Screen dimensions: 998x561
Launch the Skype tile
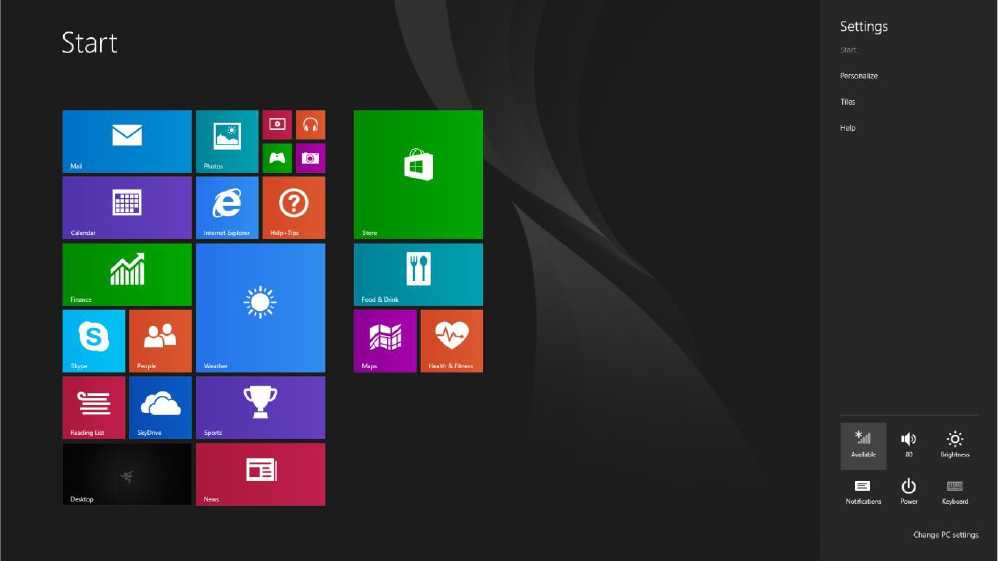point(94,341)
